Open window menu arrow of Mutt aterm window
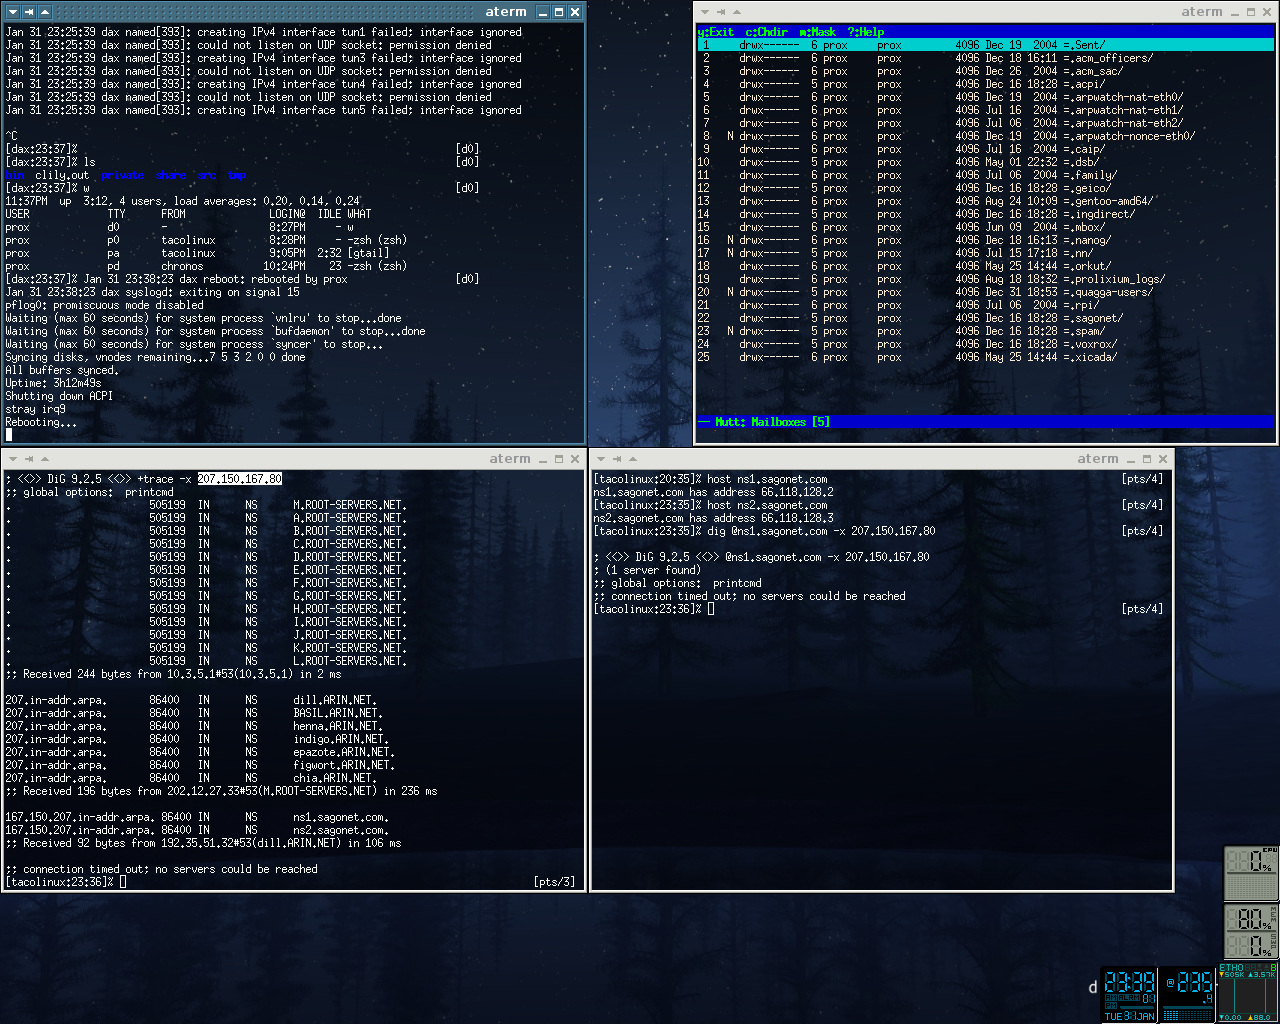Image resolution: width=1280 pixels, height=1024 pixels. point(705,12)
